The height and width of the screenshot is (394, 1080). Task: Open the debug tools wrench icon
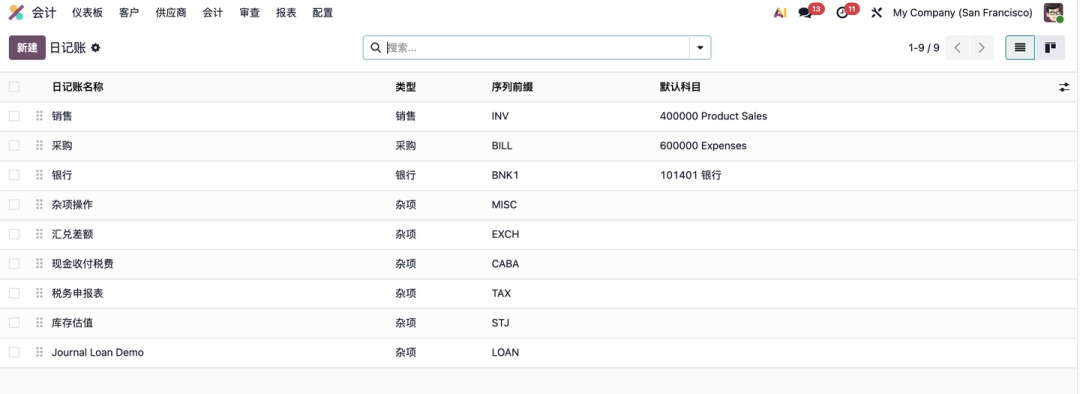(876, 12)
